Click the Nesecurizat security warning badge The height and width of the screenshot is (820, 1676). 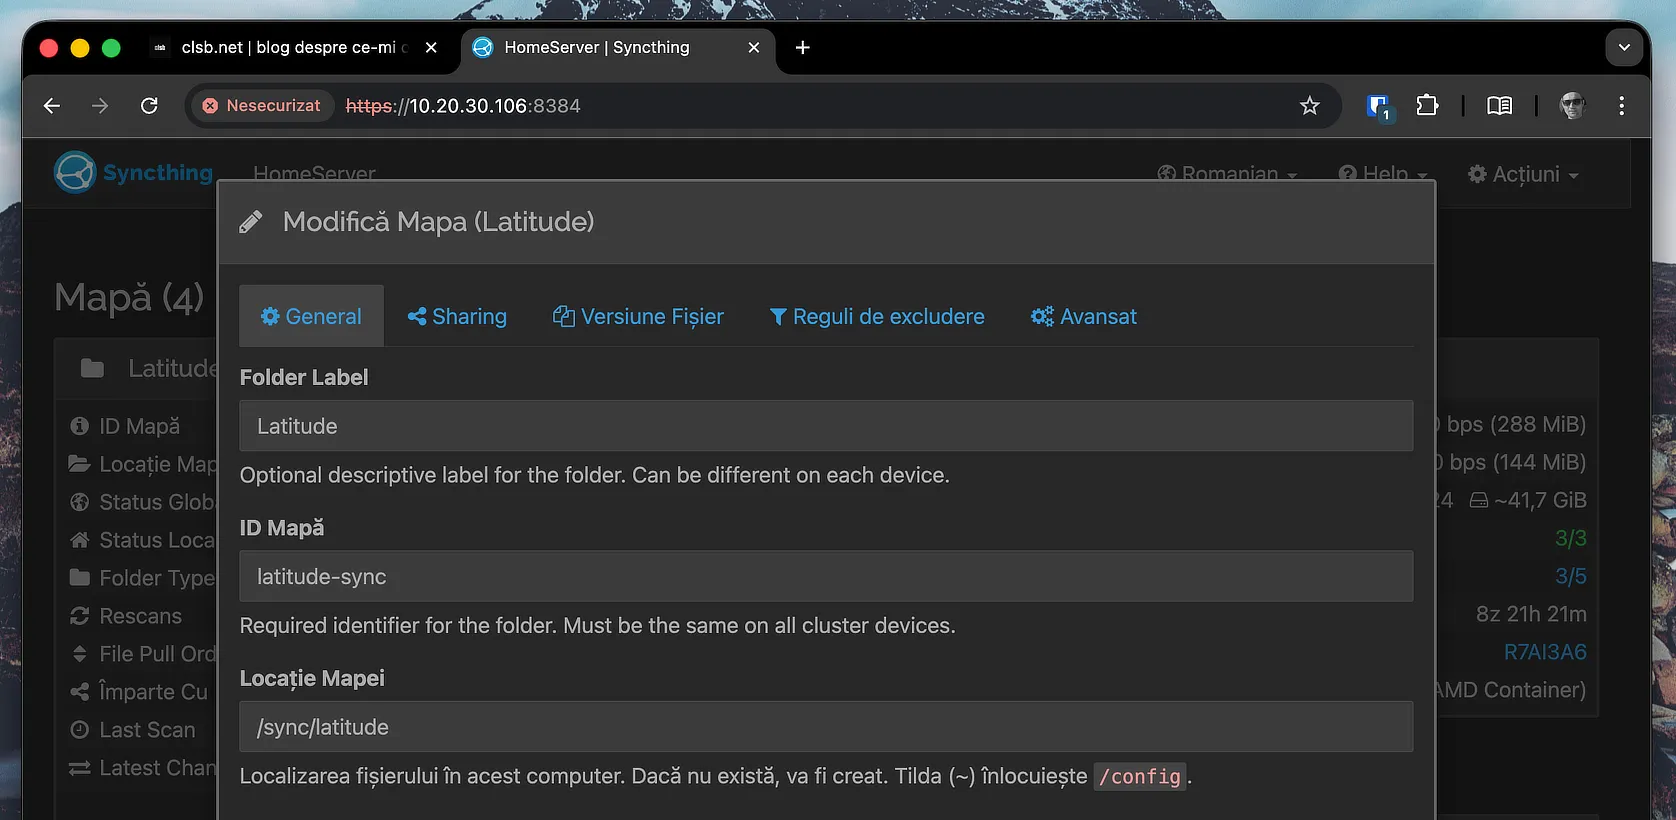click(262, 106)
